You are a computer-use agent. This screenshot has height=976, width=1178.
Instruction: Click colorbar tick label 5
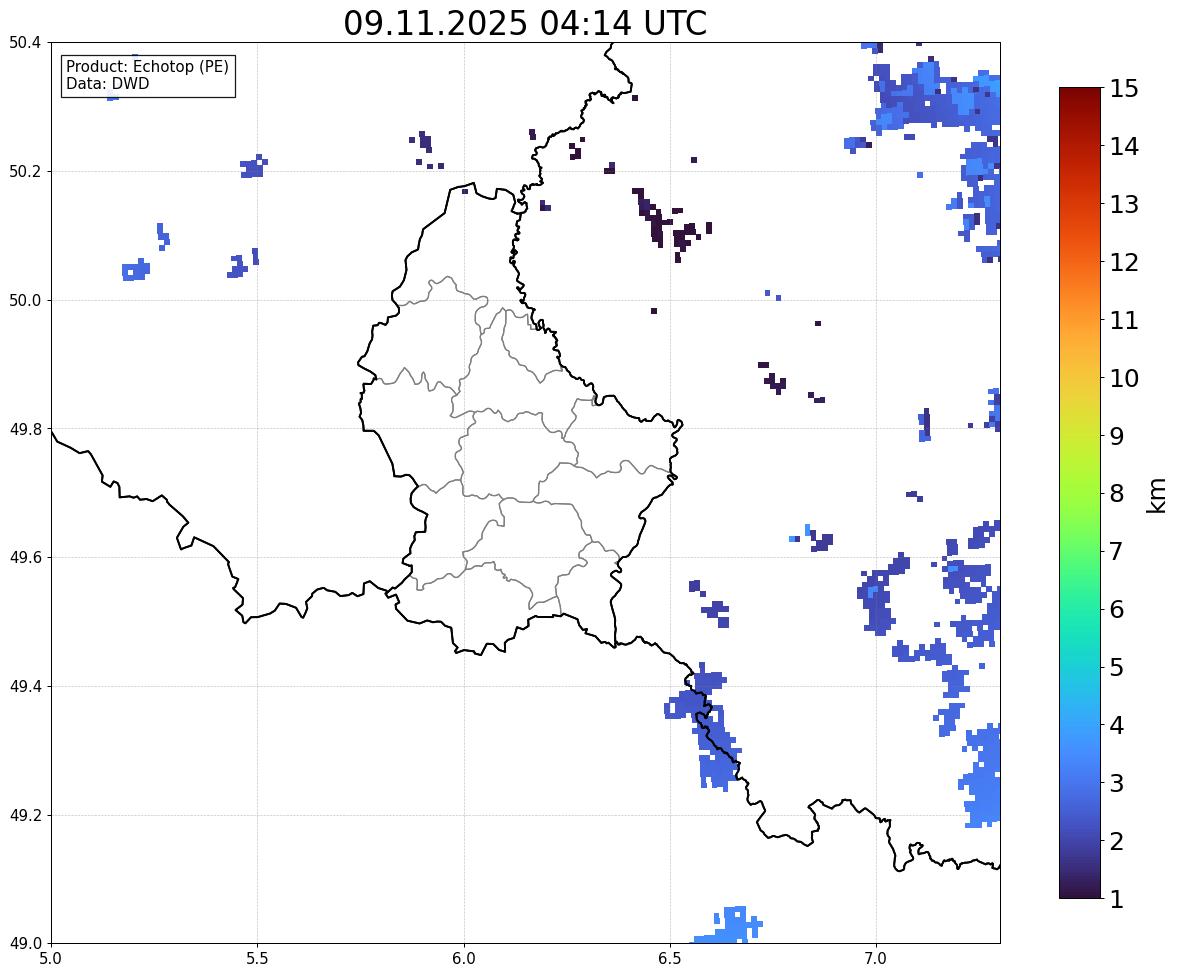tap(1116, 667)
